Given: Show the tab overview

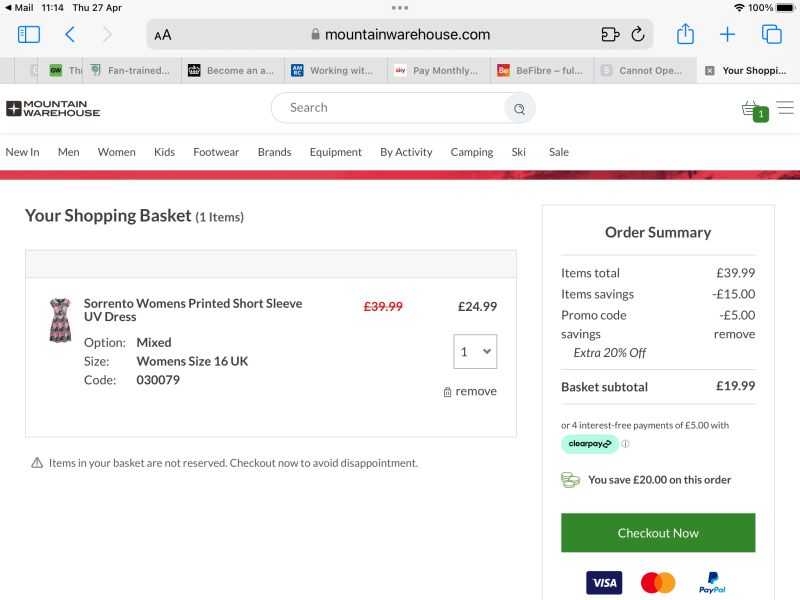Looking at the screenshot, I should pos(771,35).
